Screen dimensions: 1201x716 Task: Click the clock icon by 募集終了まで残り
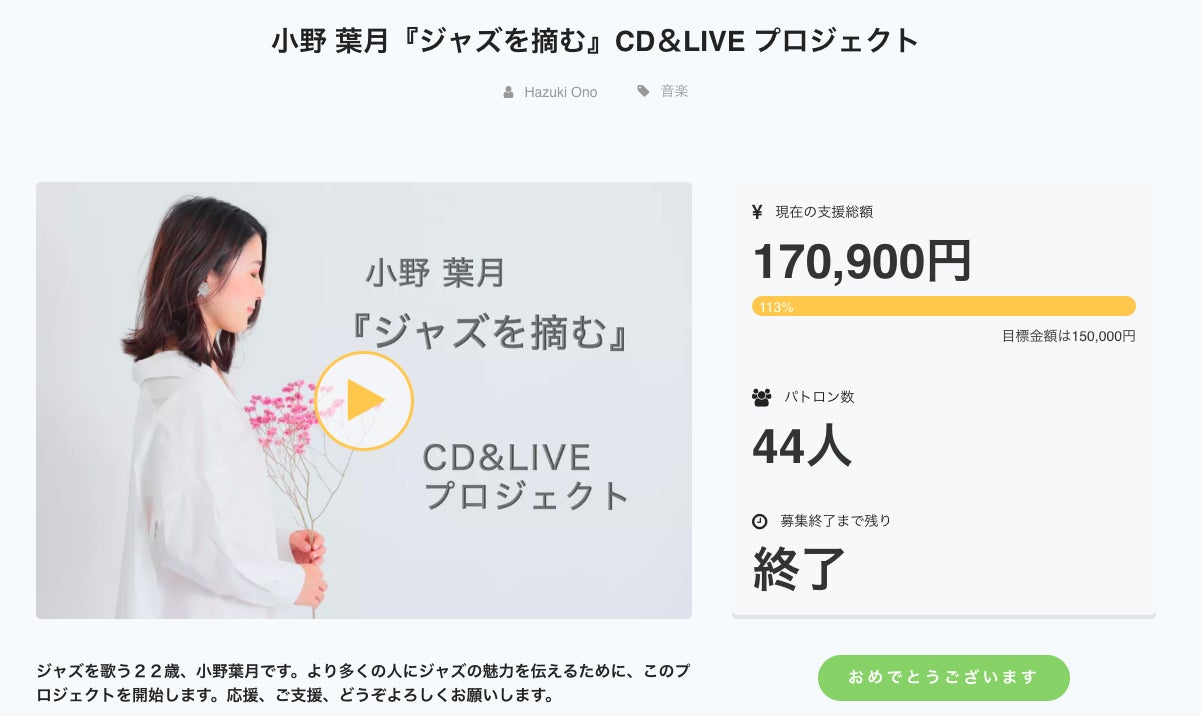click(x=760, y=521)
